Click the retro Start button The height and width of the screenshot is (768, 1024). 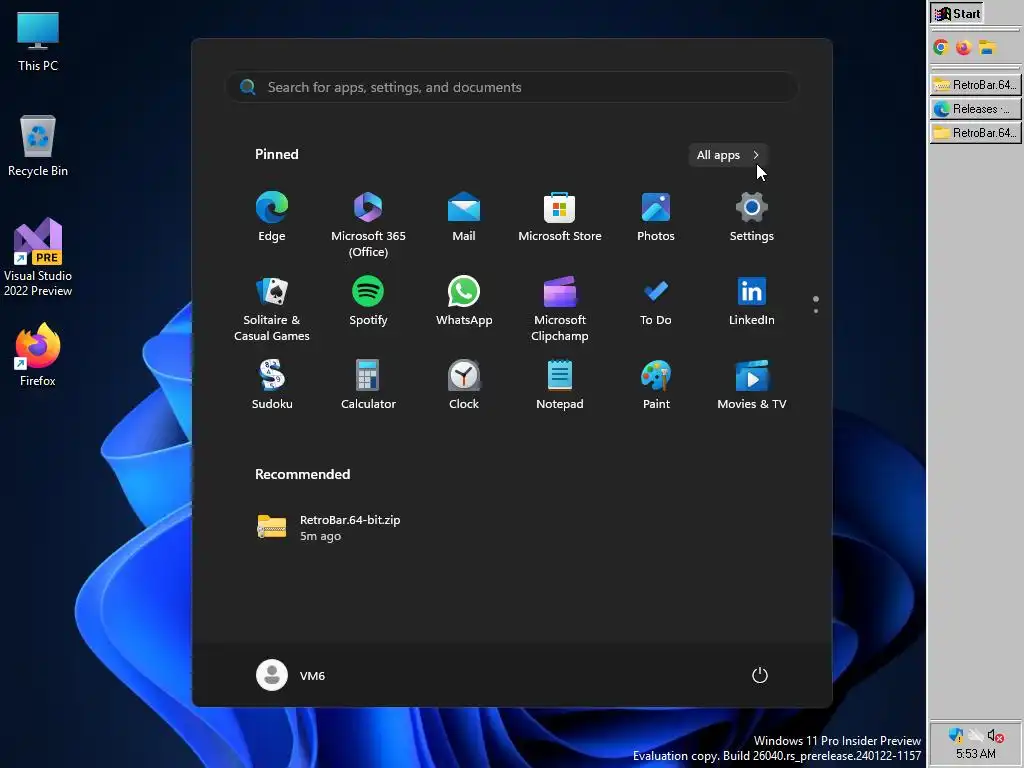click(x=957, y=14)
